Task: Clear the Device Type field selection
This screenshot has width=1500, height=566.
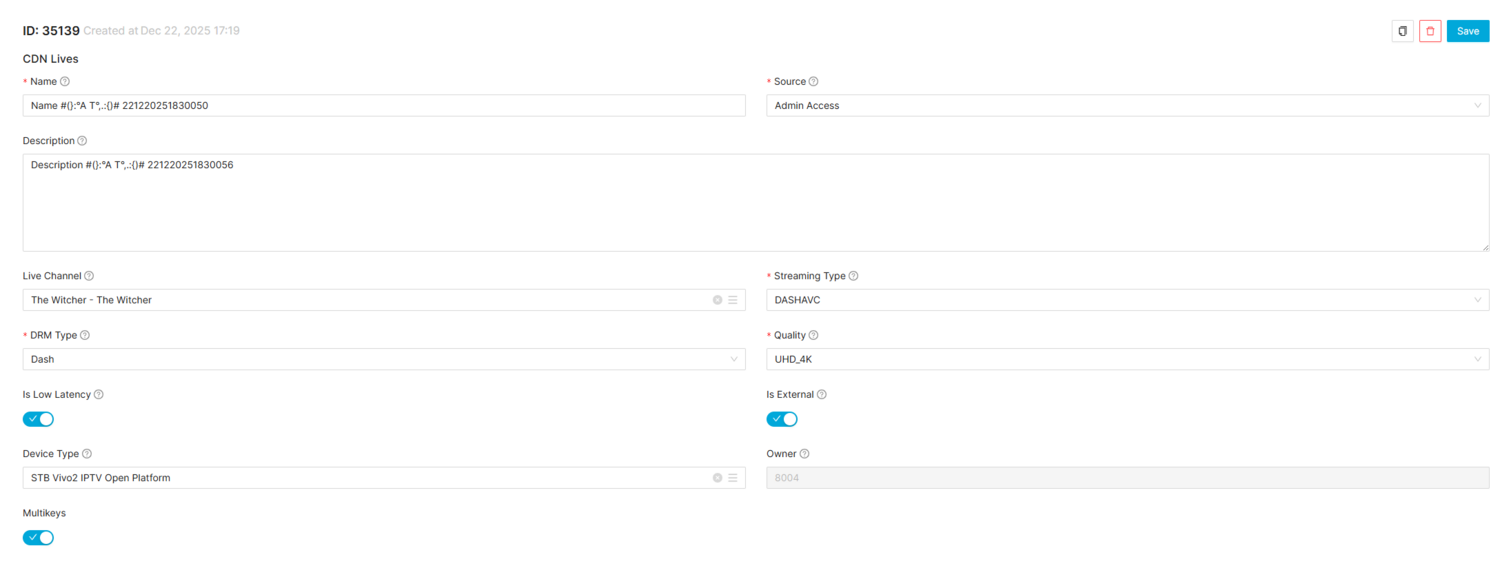Action: 717,478
